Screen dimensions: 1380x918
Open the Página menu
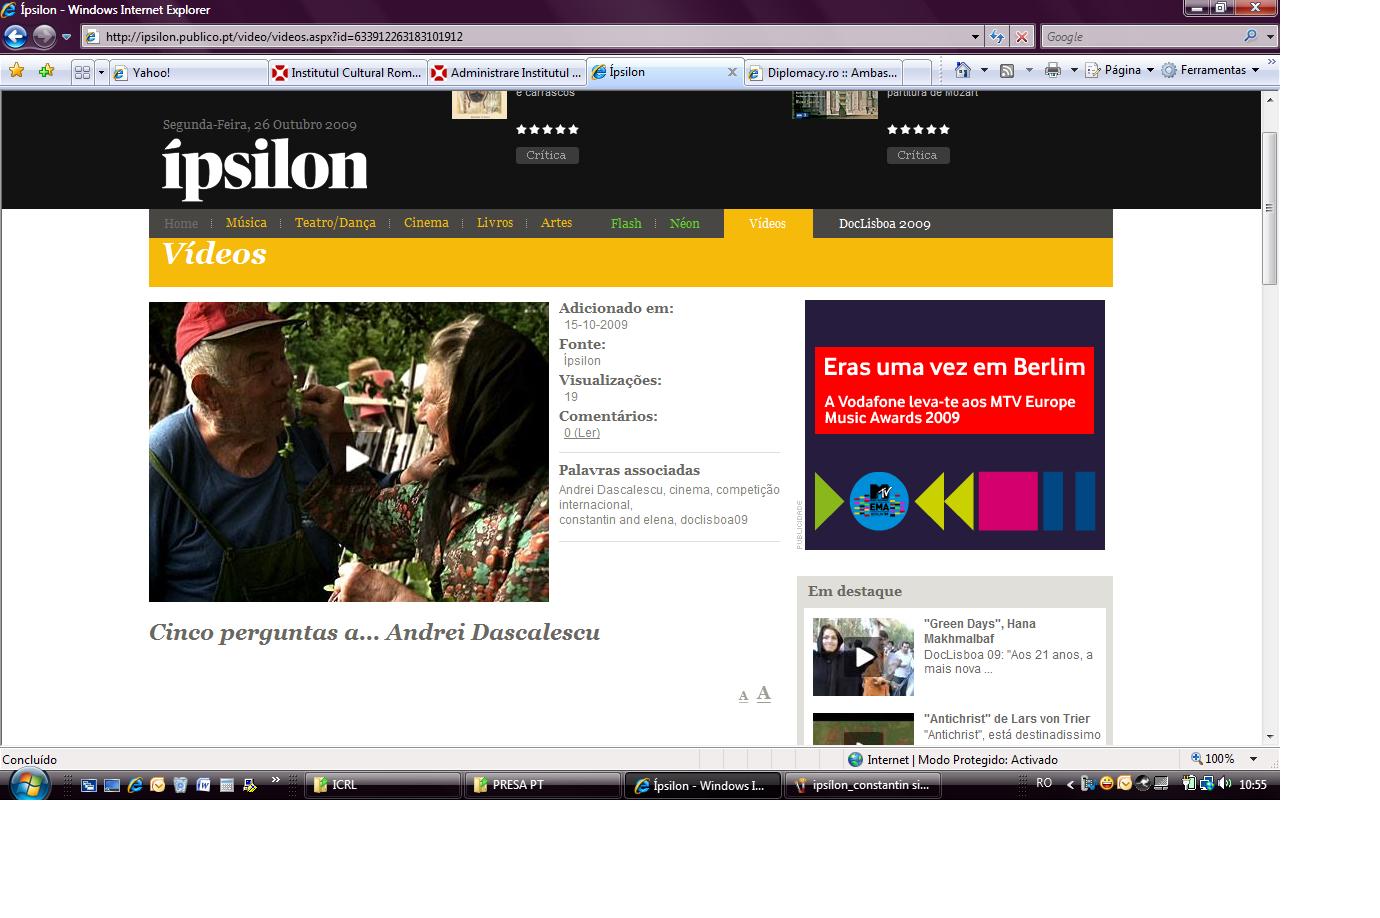(1120, 70)
